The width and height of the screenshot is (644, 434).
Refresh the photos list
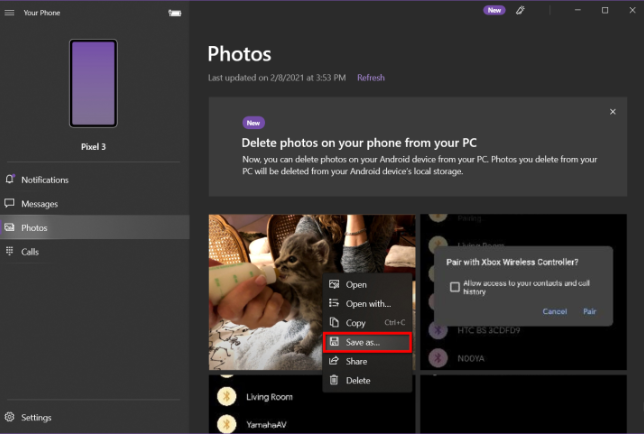click(x=370, y=78)
